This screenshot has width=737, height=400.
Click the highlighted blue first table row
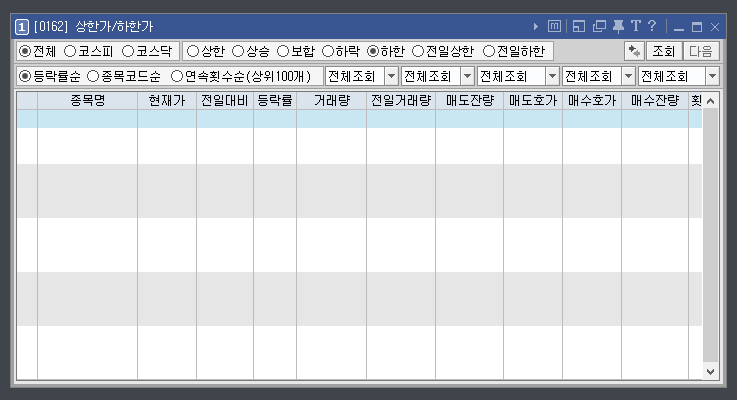pyautogui.click(x=360, y=119)
